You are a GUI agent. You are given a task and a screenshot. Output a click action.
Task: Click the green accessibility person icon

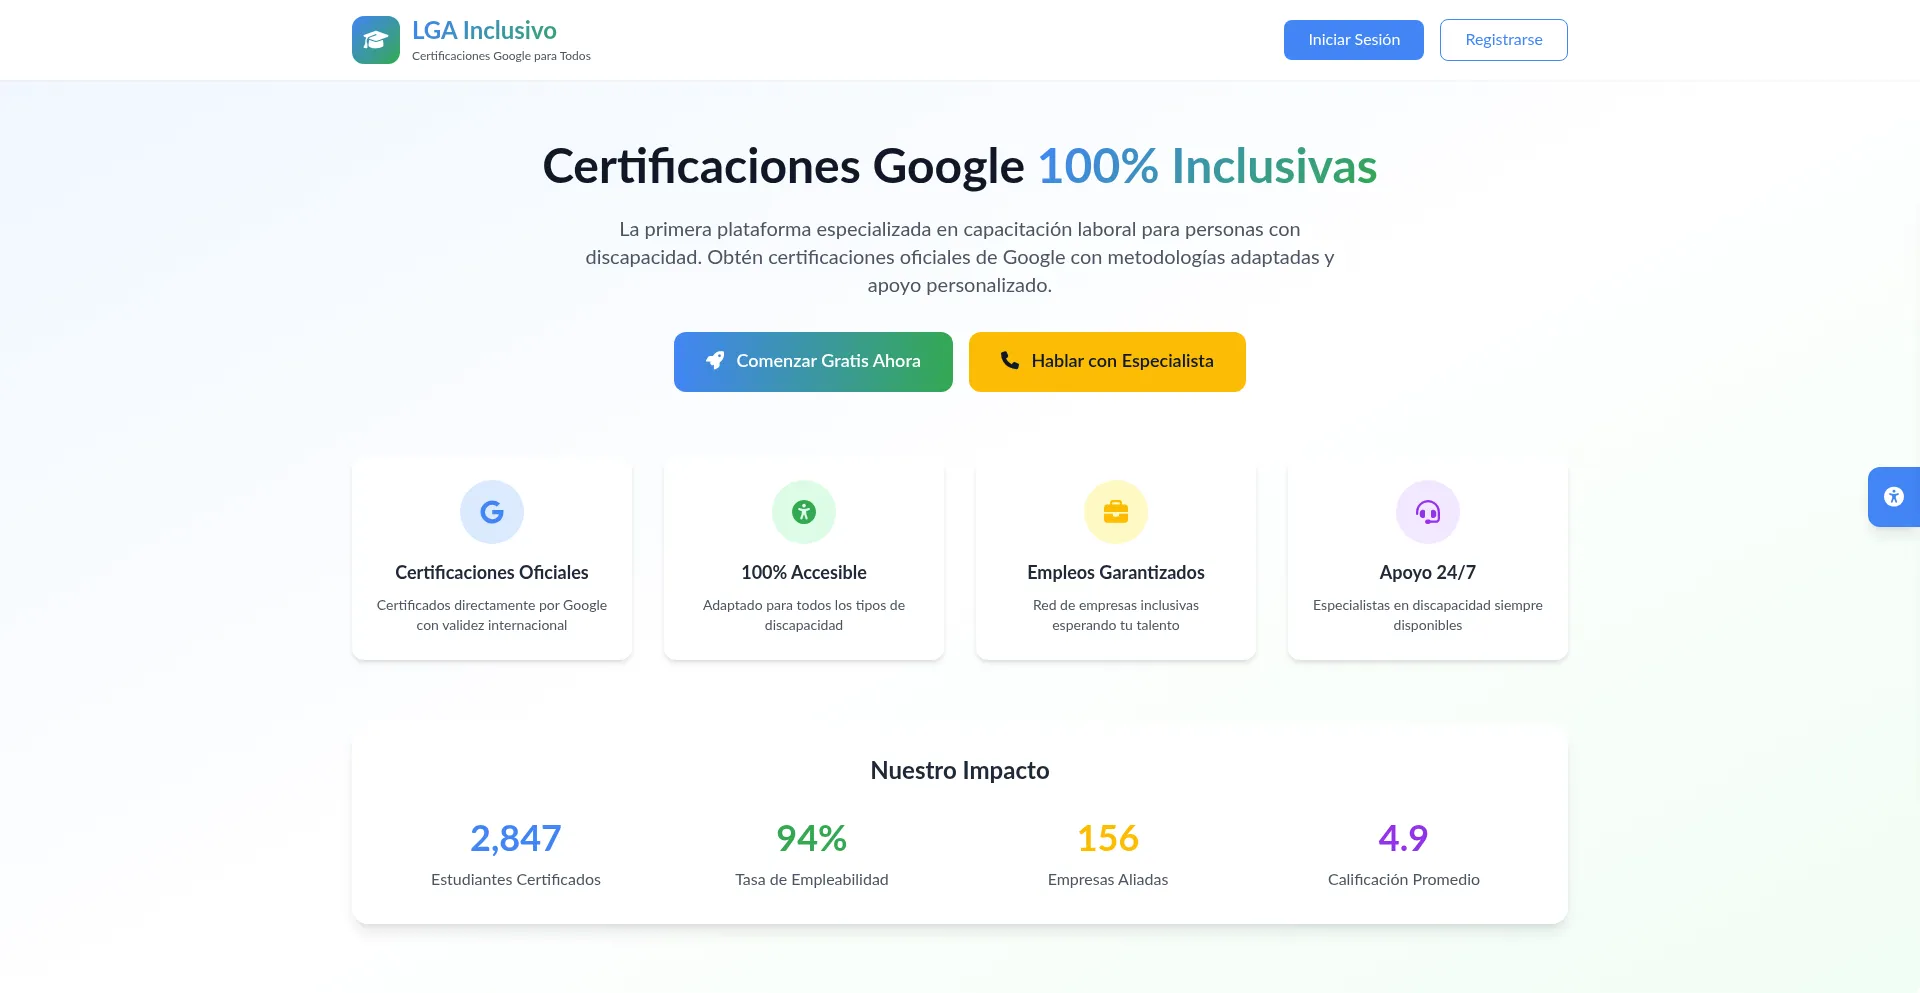tap(804, 512)
